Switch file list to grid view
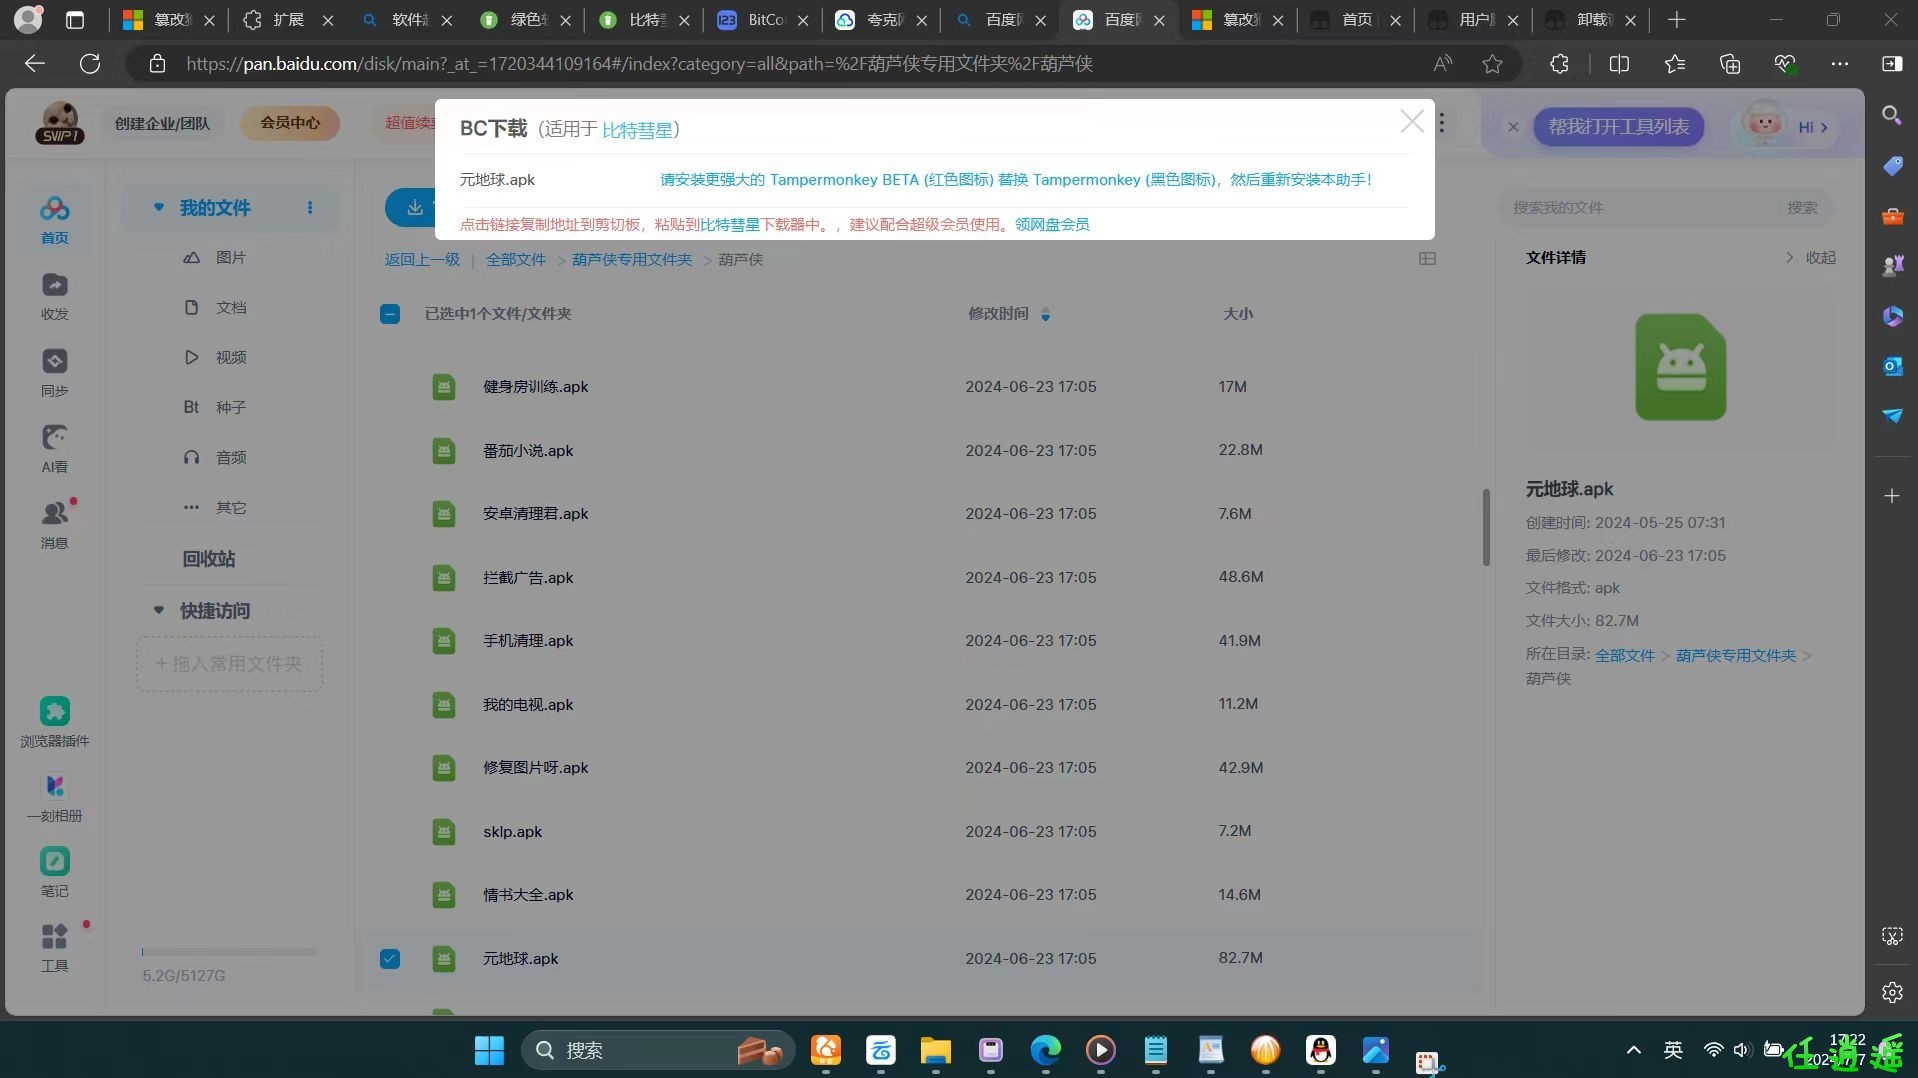This screenshot has height=1078, width=1918. pyautogui.click(x=1427, y=259)
